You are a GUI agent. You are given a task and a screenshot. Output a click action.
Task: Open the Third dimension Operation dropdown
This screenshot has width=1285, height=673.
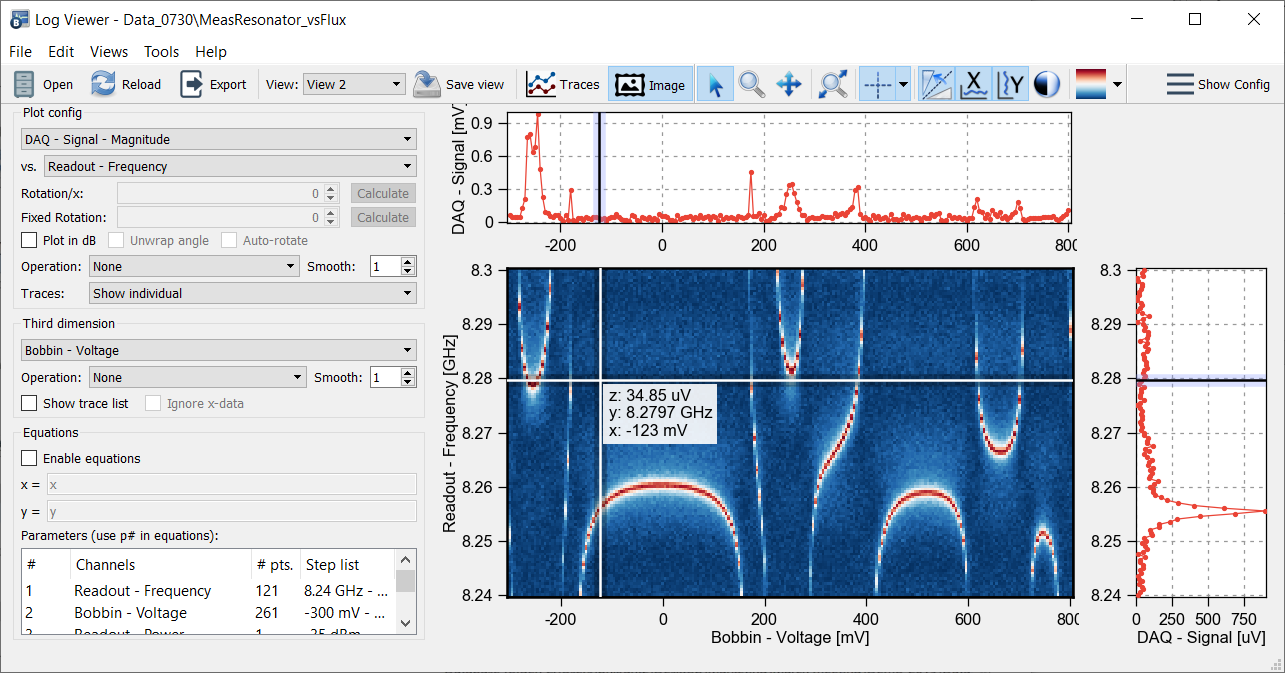[197, 377]
